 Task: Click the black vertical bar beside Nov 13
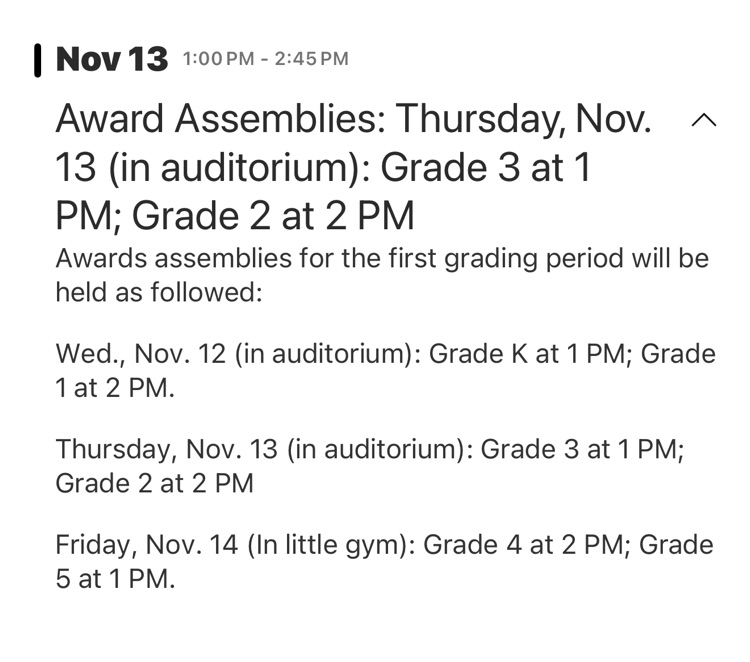point(37,59)
